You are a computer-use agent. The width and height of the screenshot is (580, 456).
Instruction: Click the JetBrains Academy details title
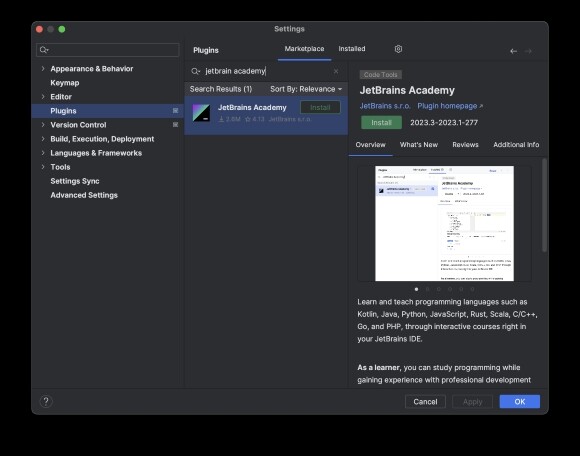pos(407,90)
